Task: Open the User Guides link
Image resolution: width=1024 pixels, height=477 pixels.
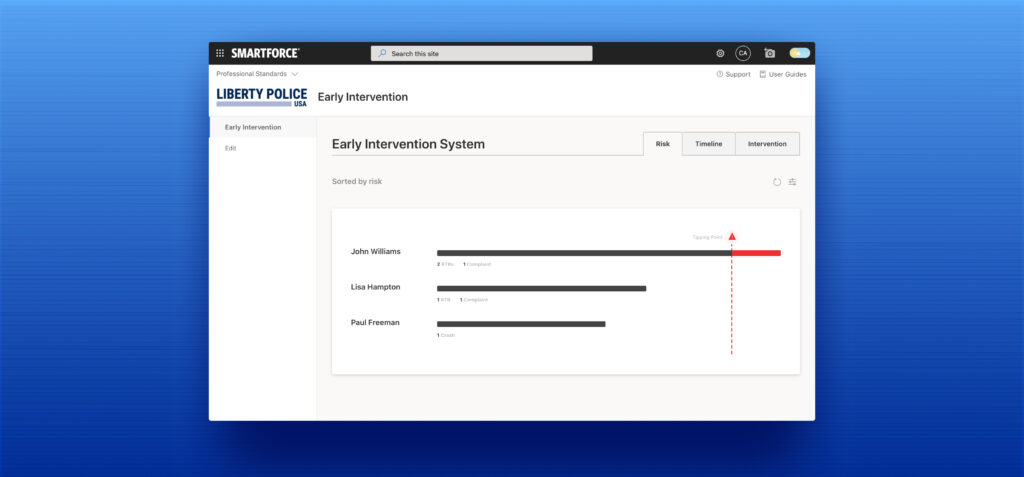Action: coord(782,74)
